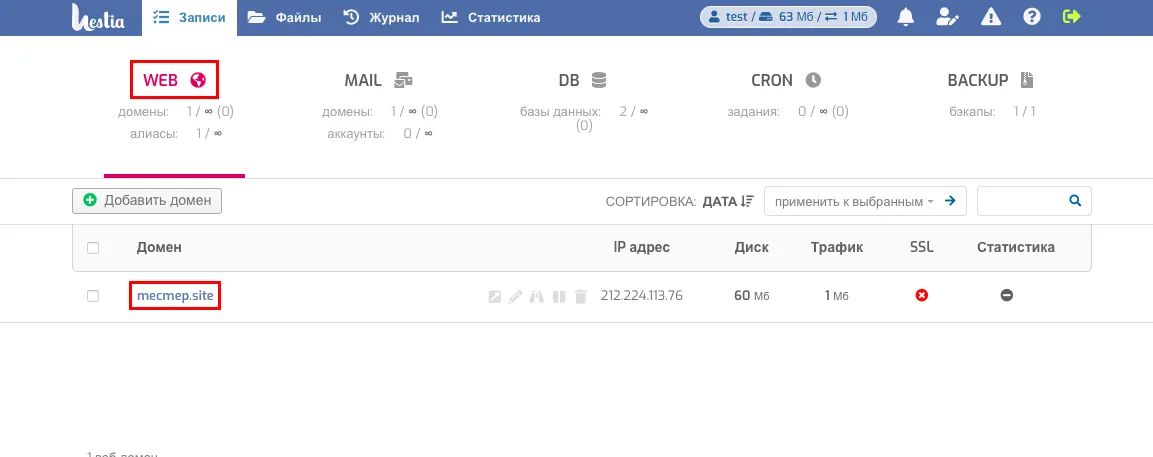Switch to the DB section
Screen dimensions: 1153x457
pyautogui.click(x=582, y=80)
